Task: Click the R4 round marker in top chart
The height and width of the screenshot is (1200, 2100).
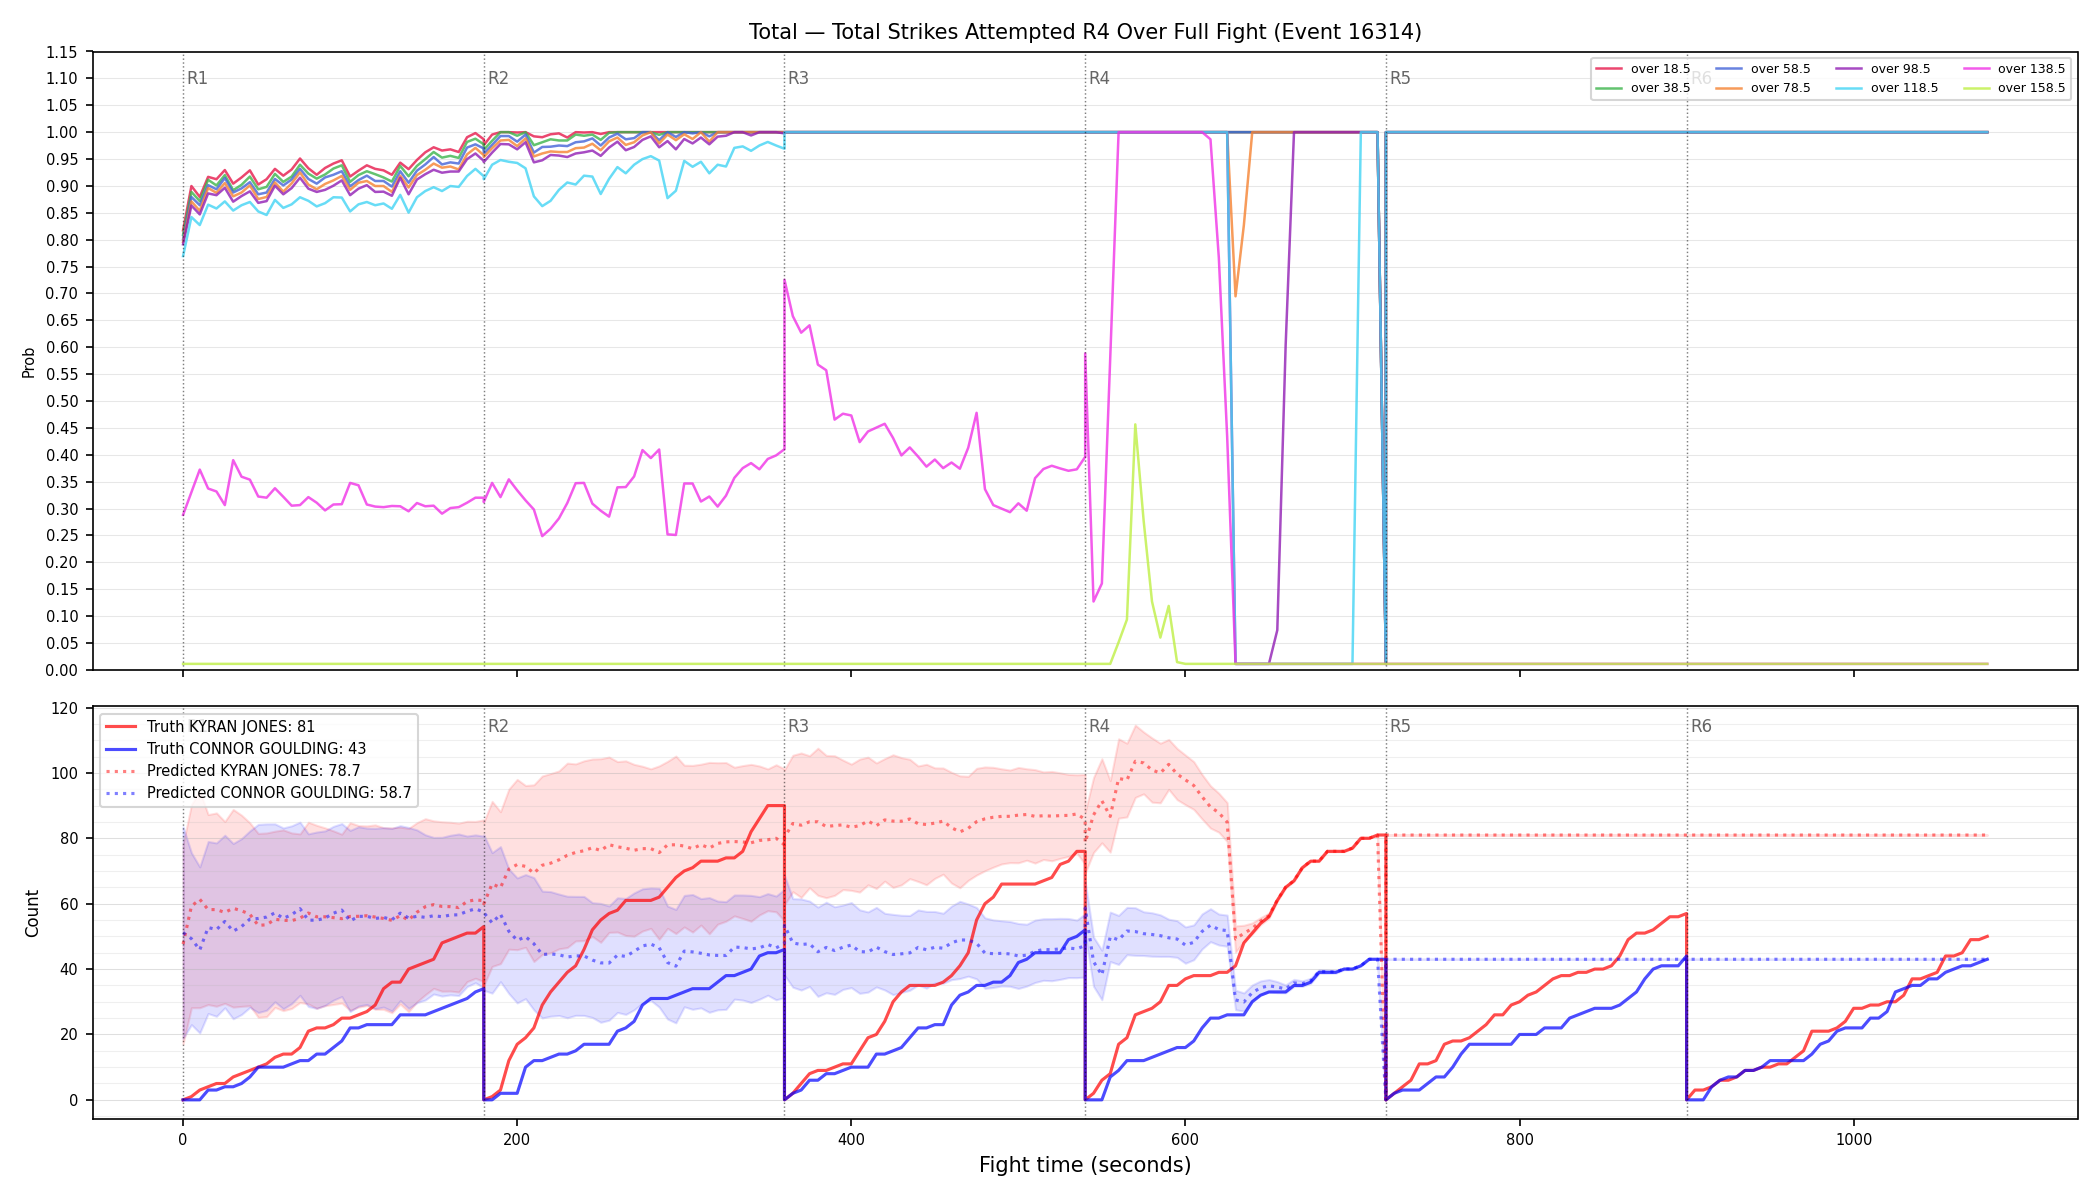Action: (x=1099, y=78)
